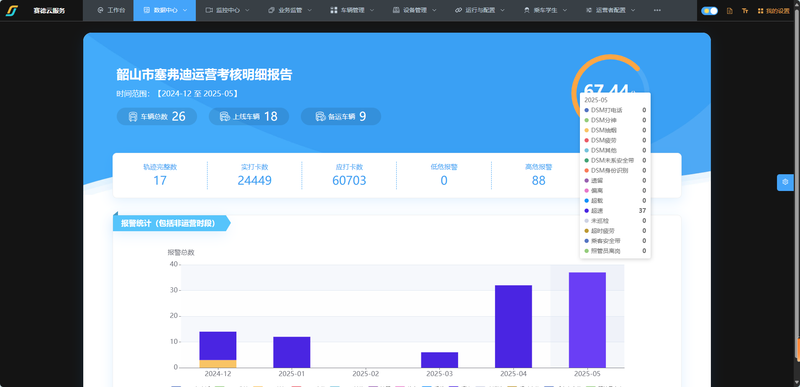800x387 pixels.
Task: Click the 赛德云服务 logo icon
Action: tap(12, 10)
